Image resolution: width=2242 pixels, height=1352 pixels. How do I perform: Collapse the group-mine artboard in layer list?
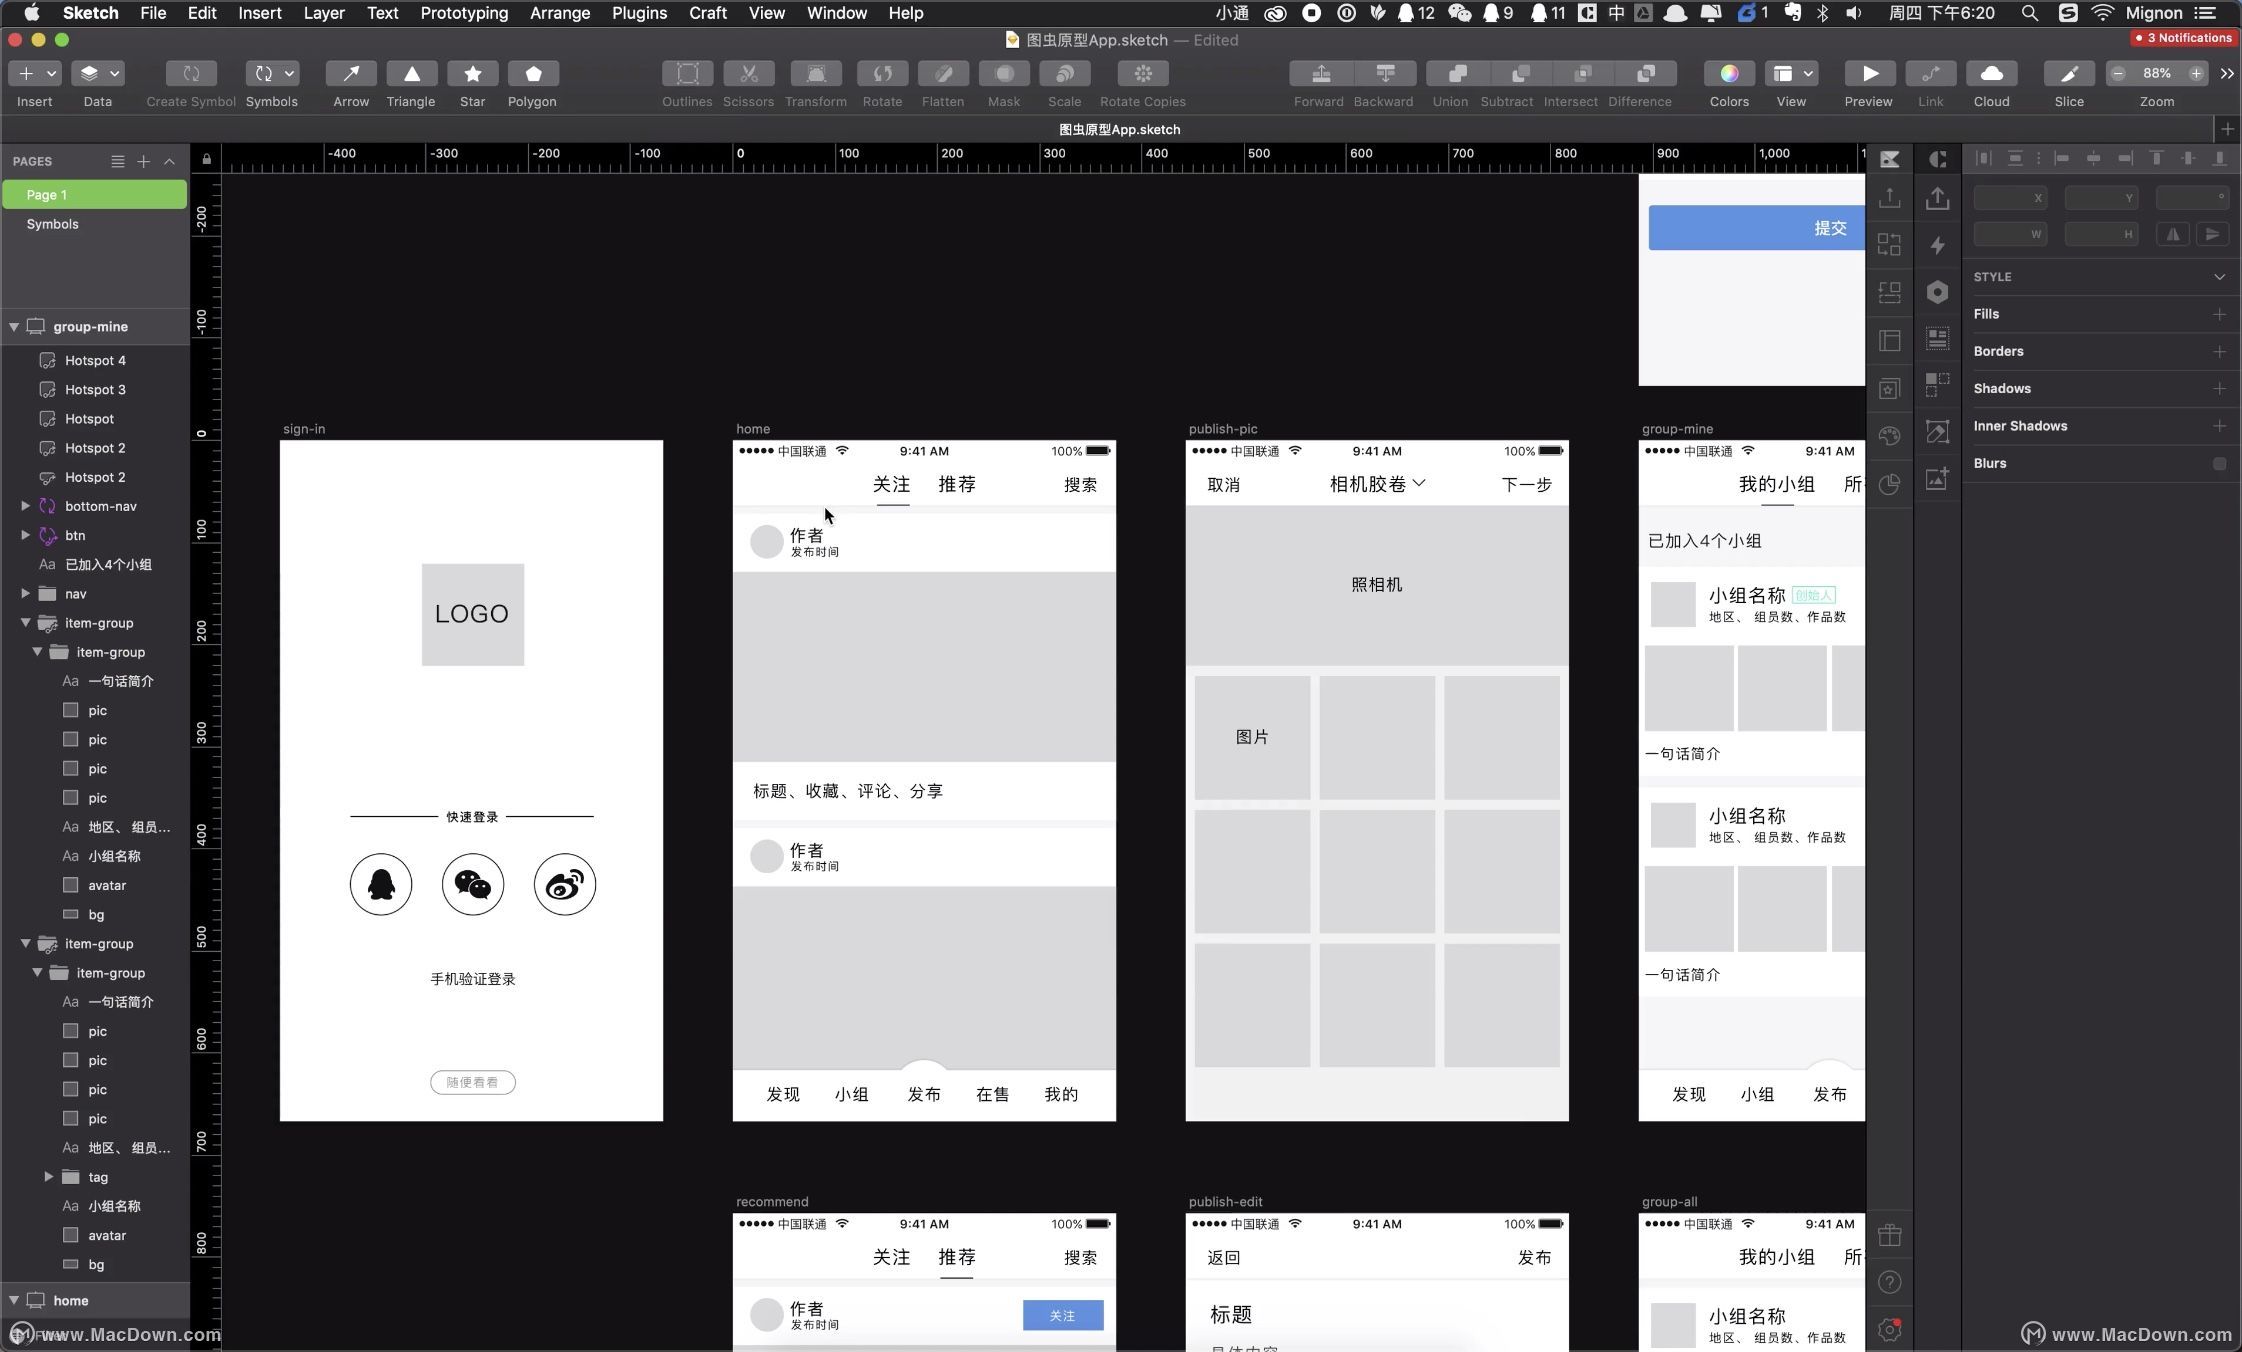tap(14, 327)
